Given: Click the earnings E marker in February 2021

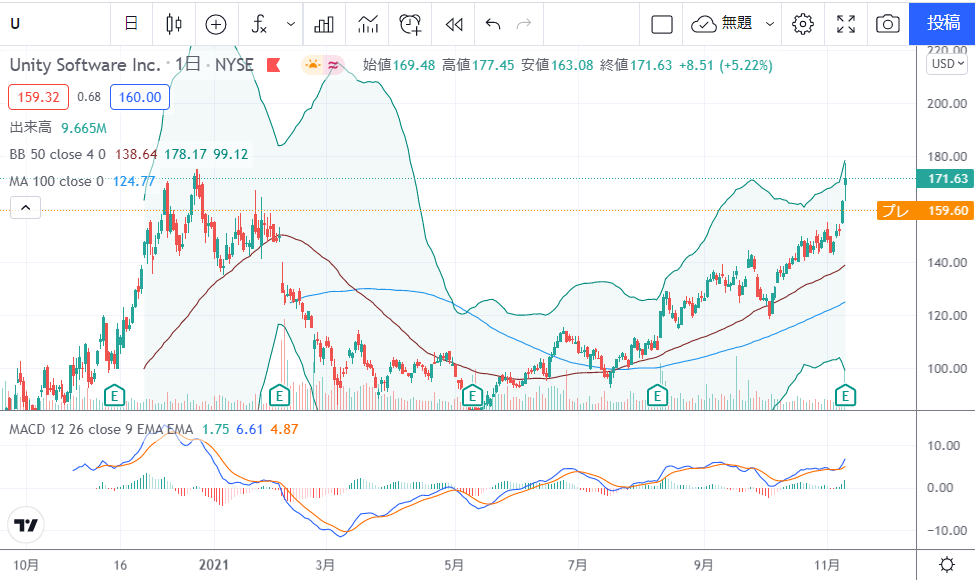Looking at the screenshot, I should [279, 395].
